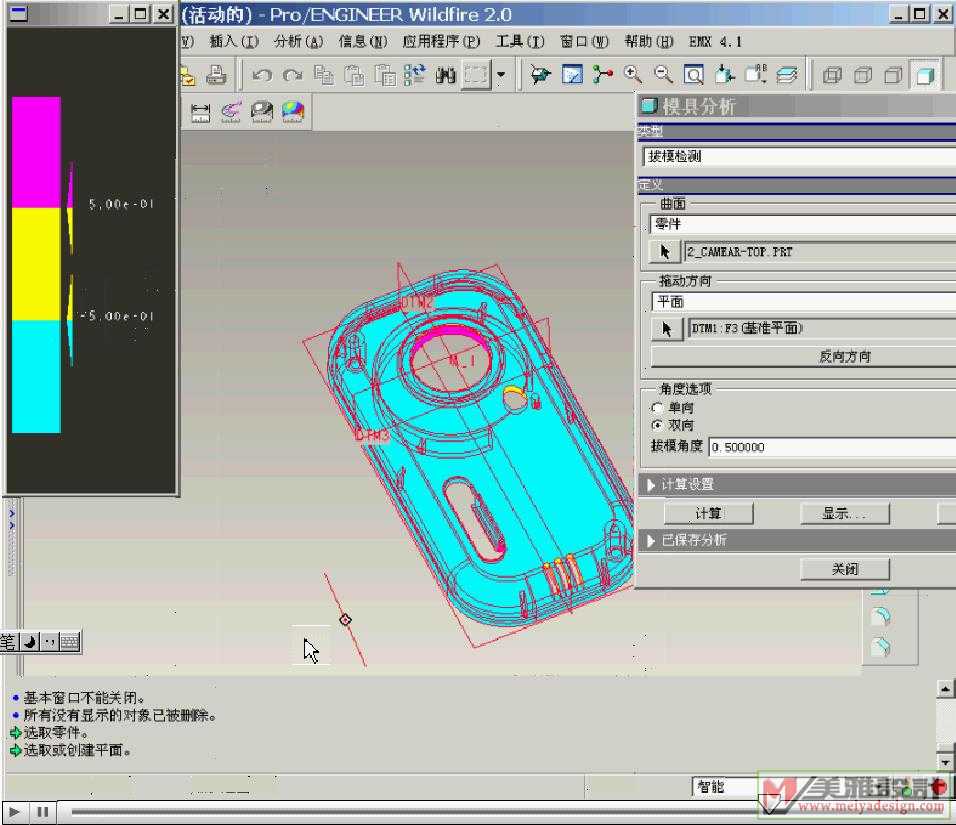Click the Redo arrow icon

(293, 75)
